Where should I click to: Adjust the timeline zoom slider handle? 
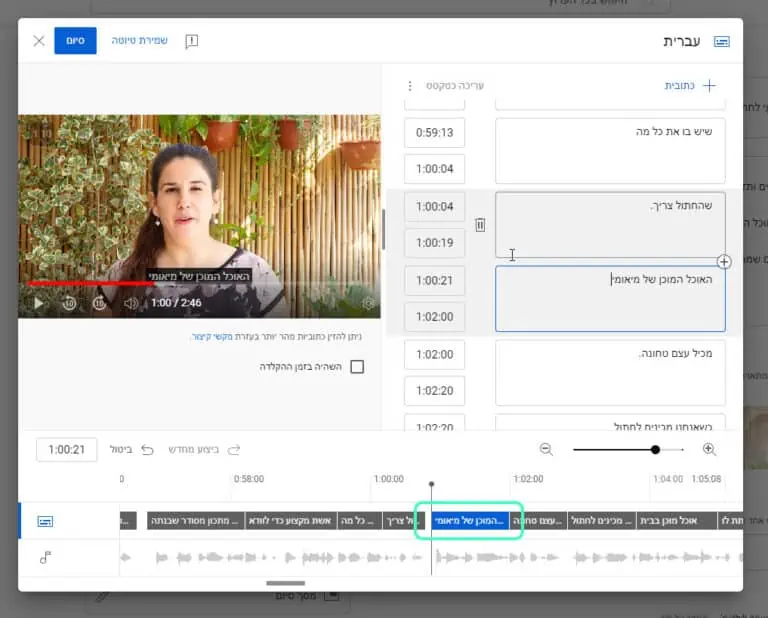point(655,450)
